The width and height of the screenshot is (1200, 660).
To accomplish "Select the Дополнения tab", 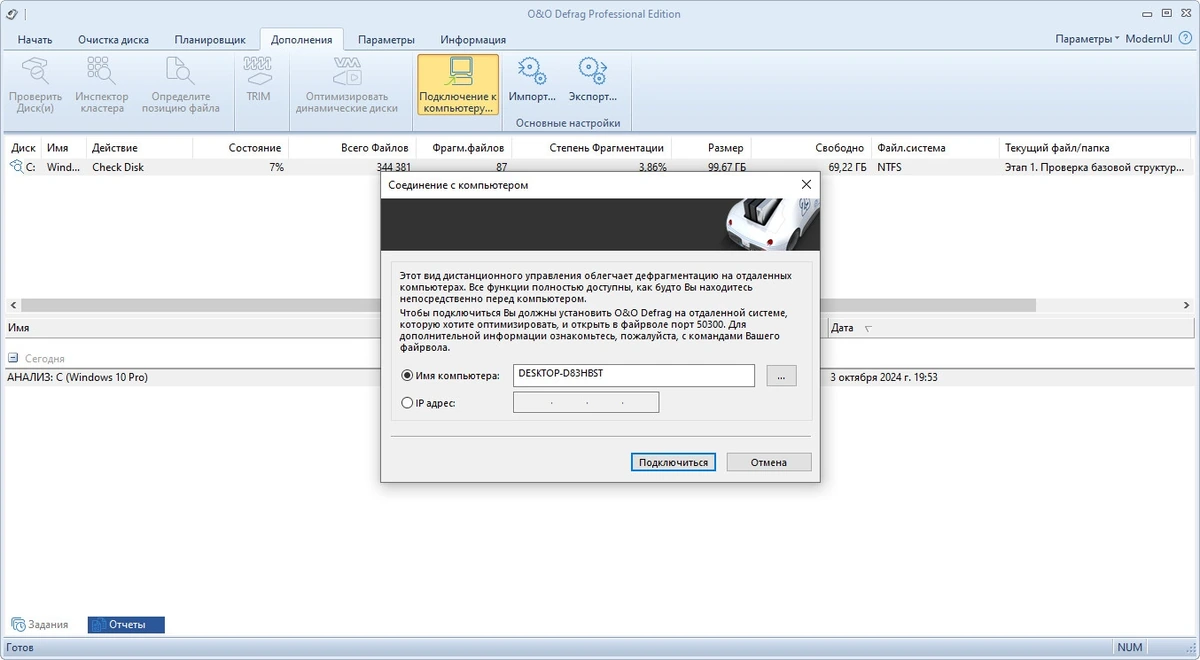I will click(302, 39).
